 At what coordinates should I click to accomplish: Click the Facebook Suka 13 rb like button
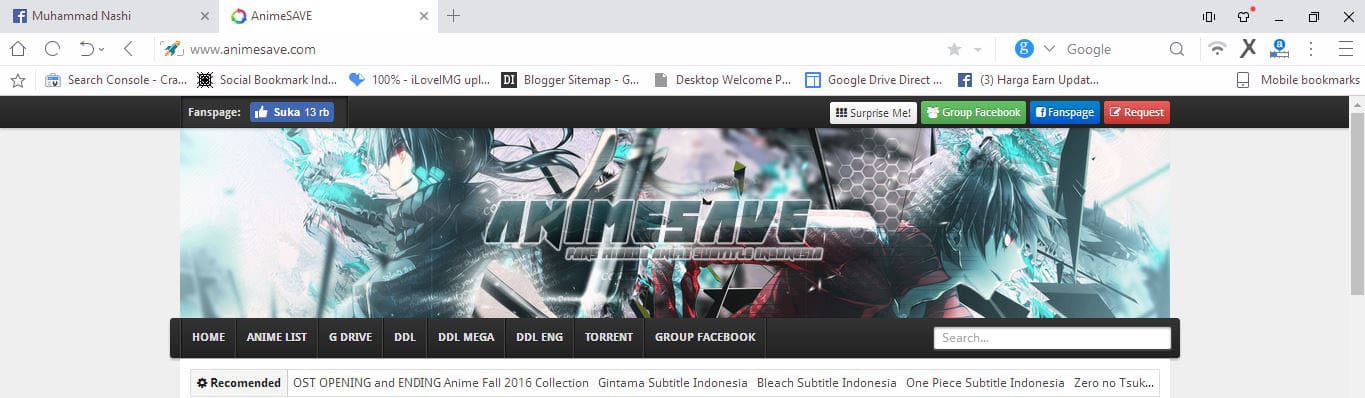click(292, 112)
